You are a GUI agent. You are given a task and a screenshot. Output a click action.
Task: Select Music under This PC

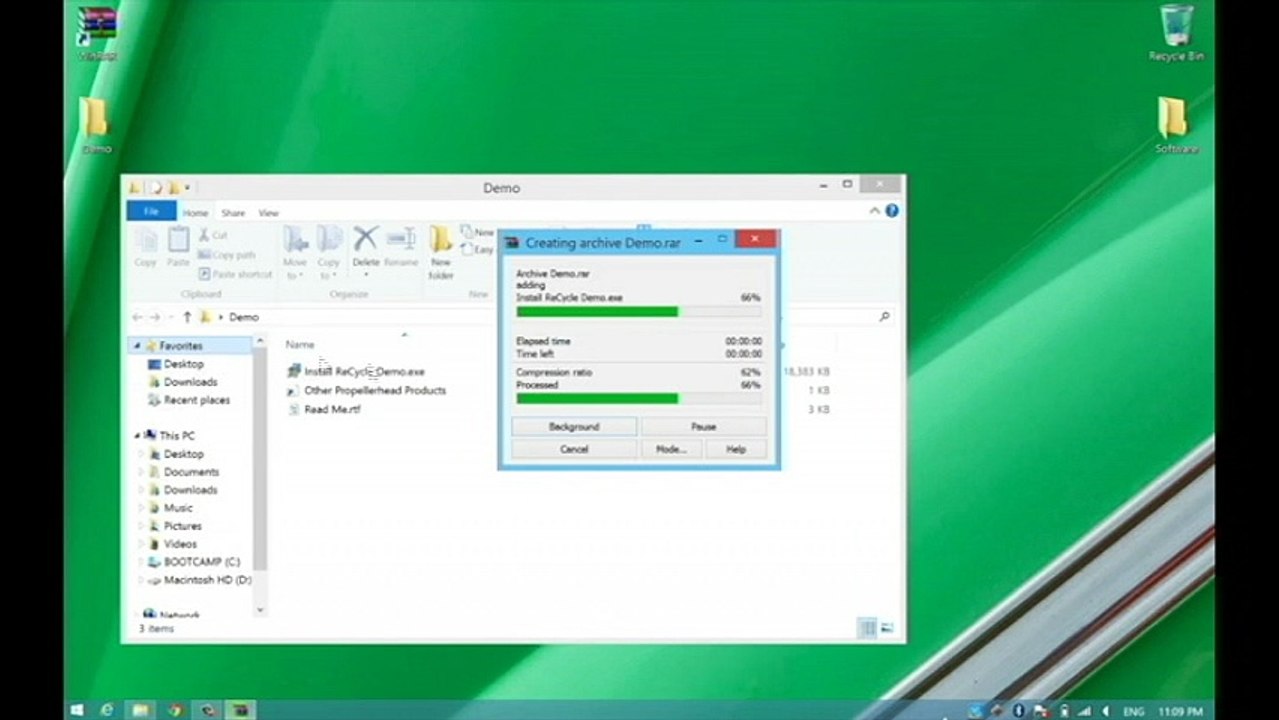coord(171,508)
